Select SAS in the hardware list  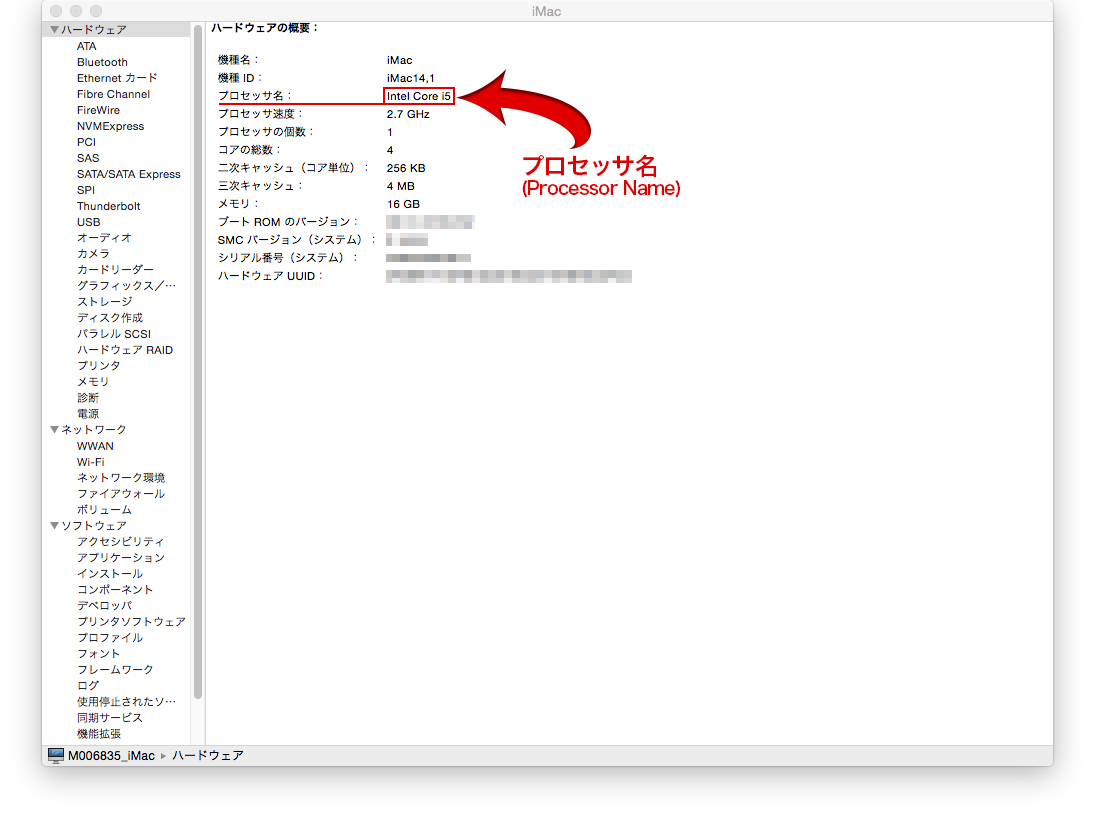88,158
